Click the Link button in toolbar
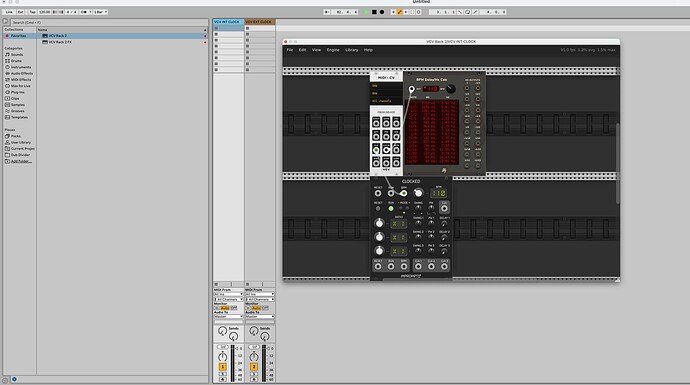The image size is (690, 385). tap(9, 12)
